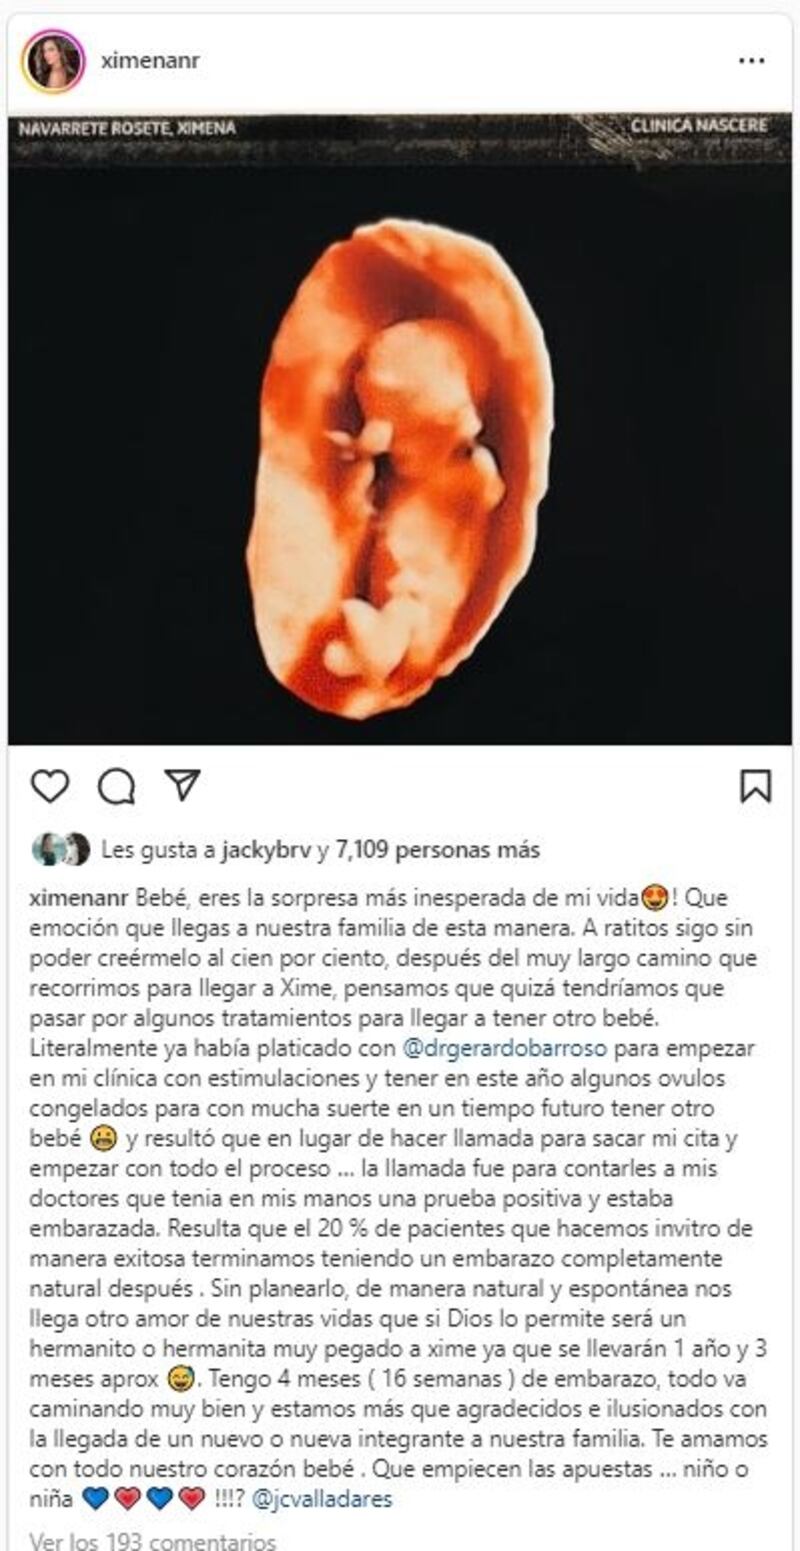The width and height of the screenshot is (800, 1551).
Task: Click the CLINICA NASCERE label on image
Action: click(700, 126)
